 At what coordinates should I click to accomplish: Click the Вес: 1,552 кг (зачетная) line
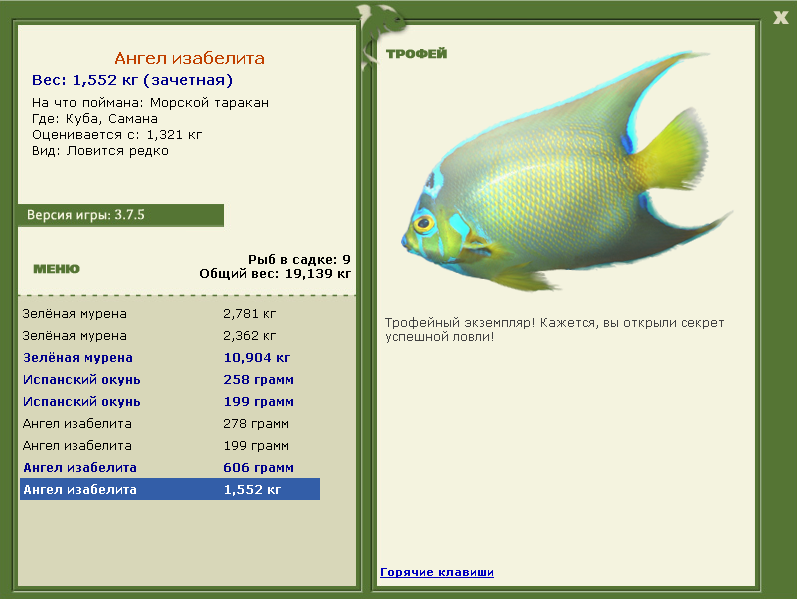(x=132, y=80)
